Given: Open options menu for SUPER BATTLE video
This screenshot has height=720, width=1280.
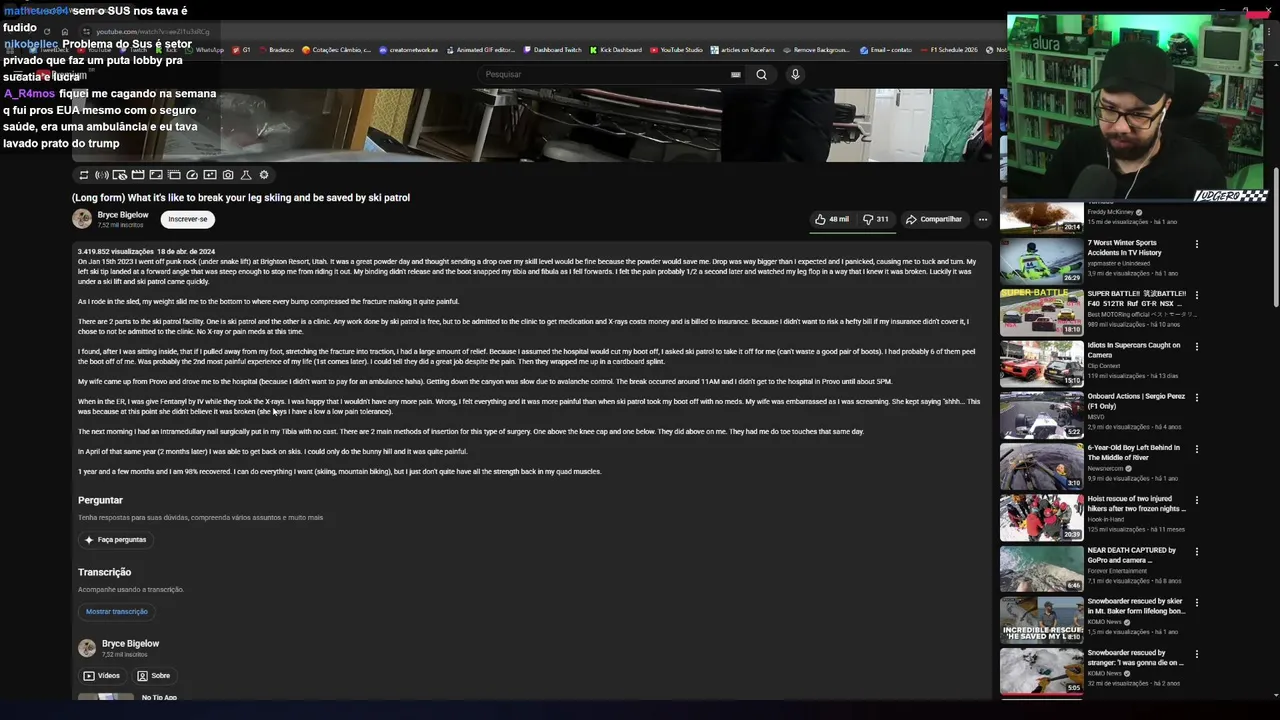Looking at the screenshot, I should 1196,295.
